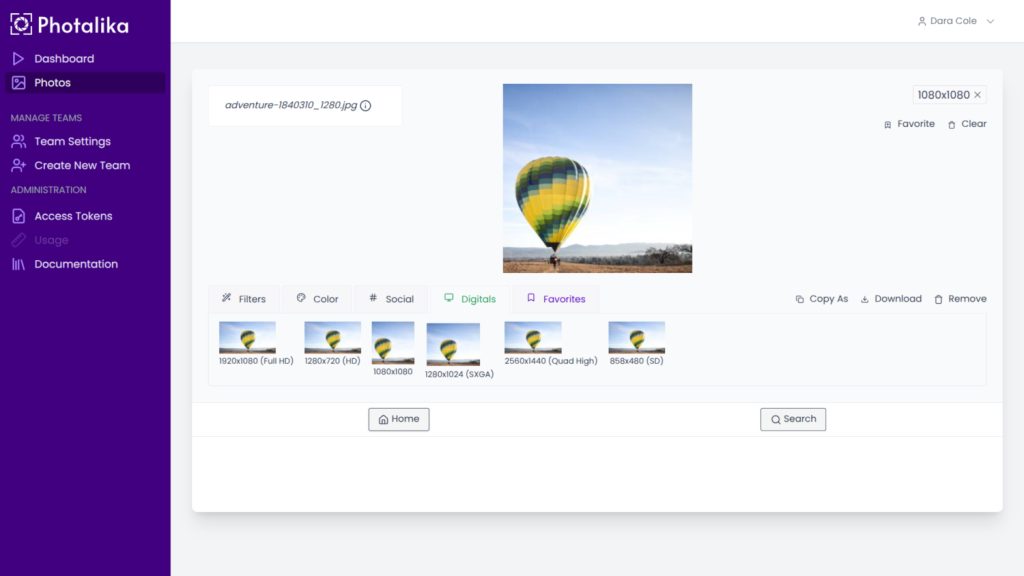Screen dimensions: 1024x576
Task: Click Copy As action
Action: [821, 299]
